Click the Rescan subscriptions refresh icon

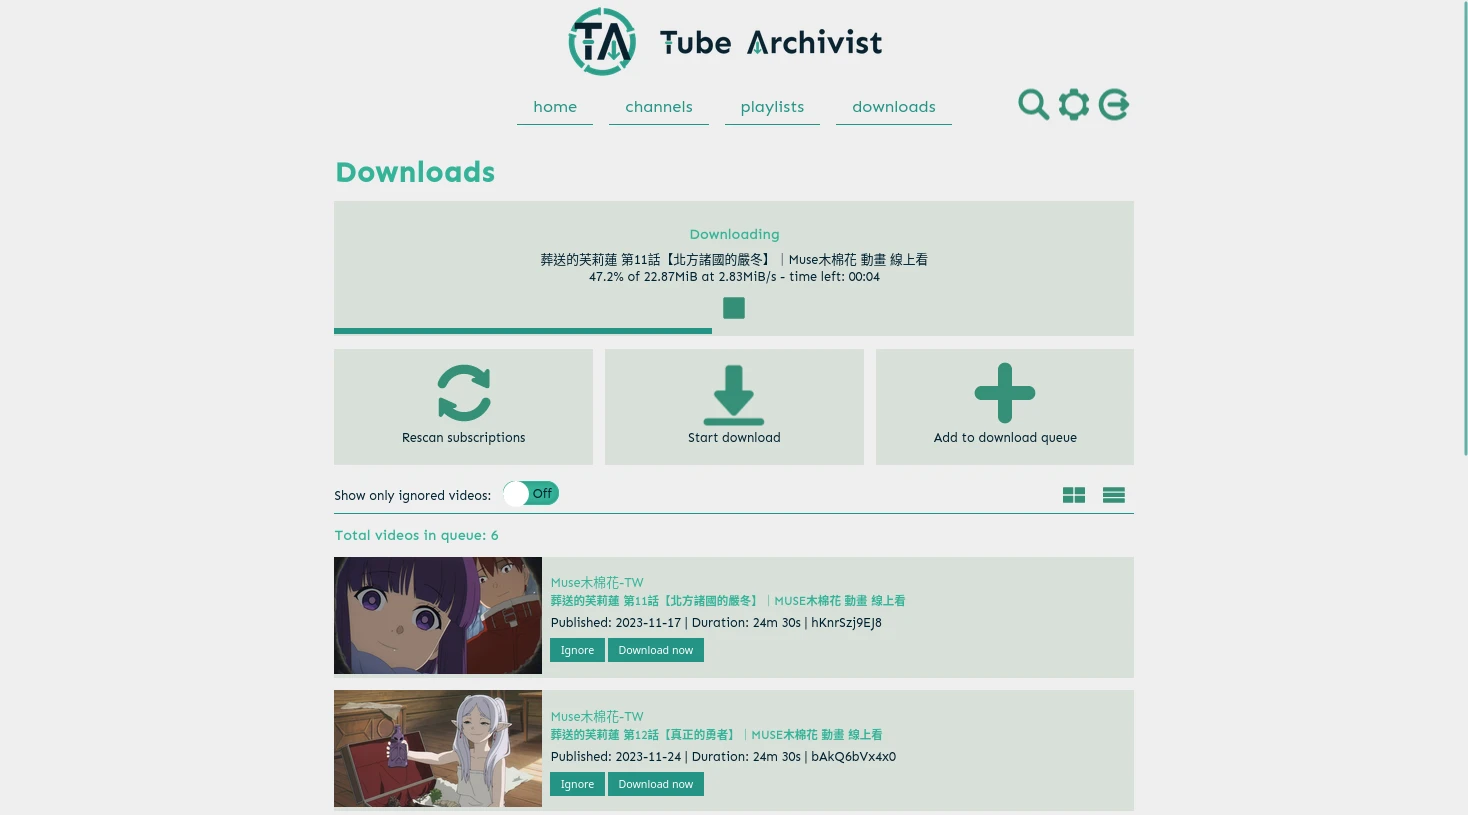pyautogui.click(x=464, y=393)
